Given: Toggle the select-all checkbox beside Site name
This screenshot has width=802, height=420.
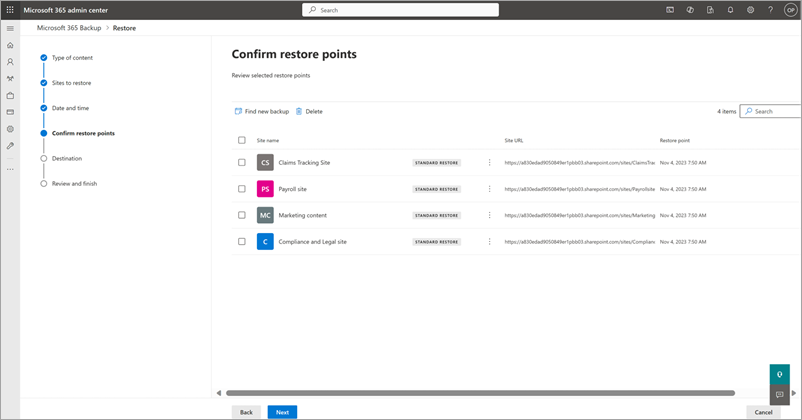Looking at the screenshot, I should point(242,140).
